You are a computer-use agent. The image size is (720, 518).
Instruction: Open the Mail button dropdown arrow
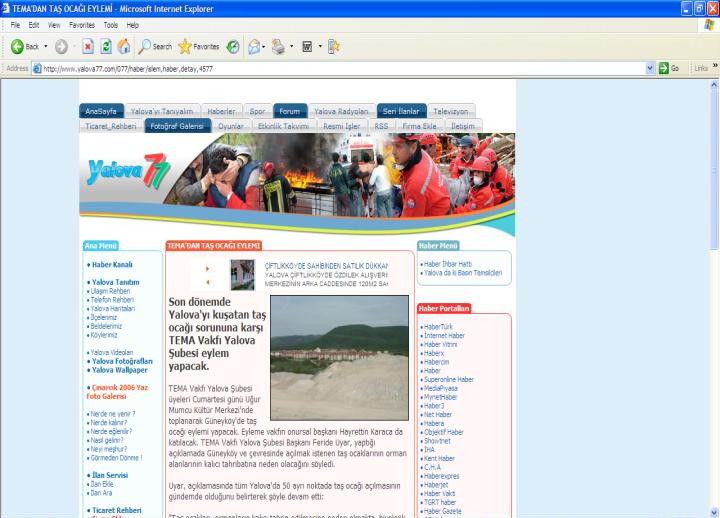(264, 46)
